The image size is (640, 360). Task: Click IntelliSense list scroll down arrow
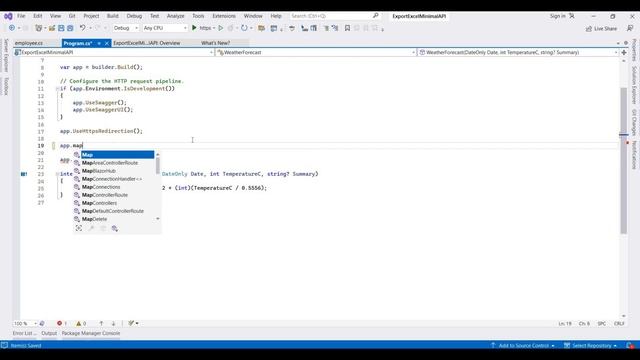point(158,219)
